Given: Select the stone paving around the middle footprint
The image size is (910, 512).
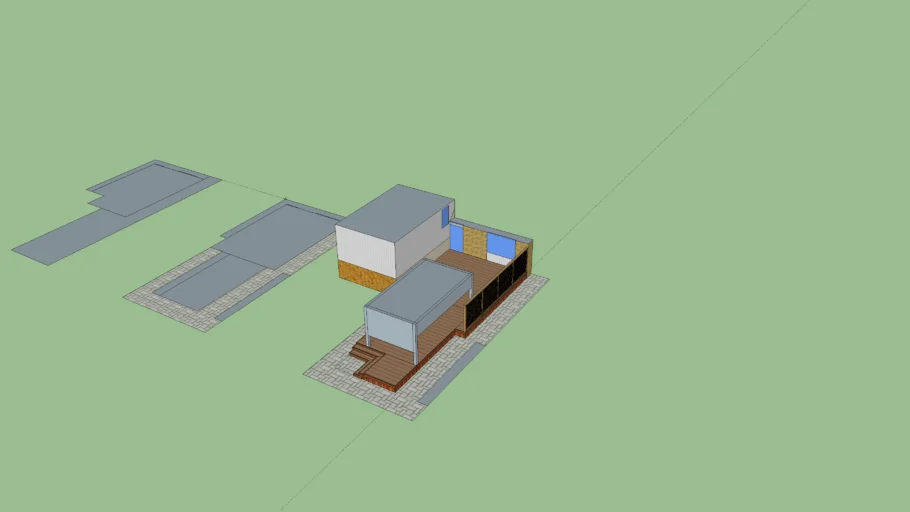Looking at the screenshot, I should pyautogui.click(x=165, y=303).
